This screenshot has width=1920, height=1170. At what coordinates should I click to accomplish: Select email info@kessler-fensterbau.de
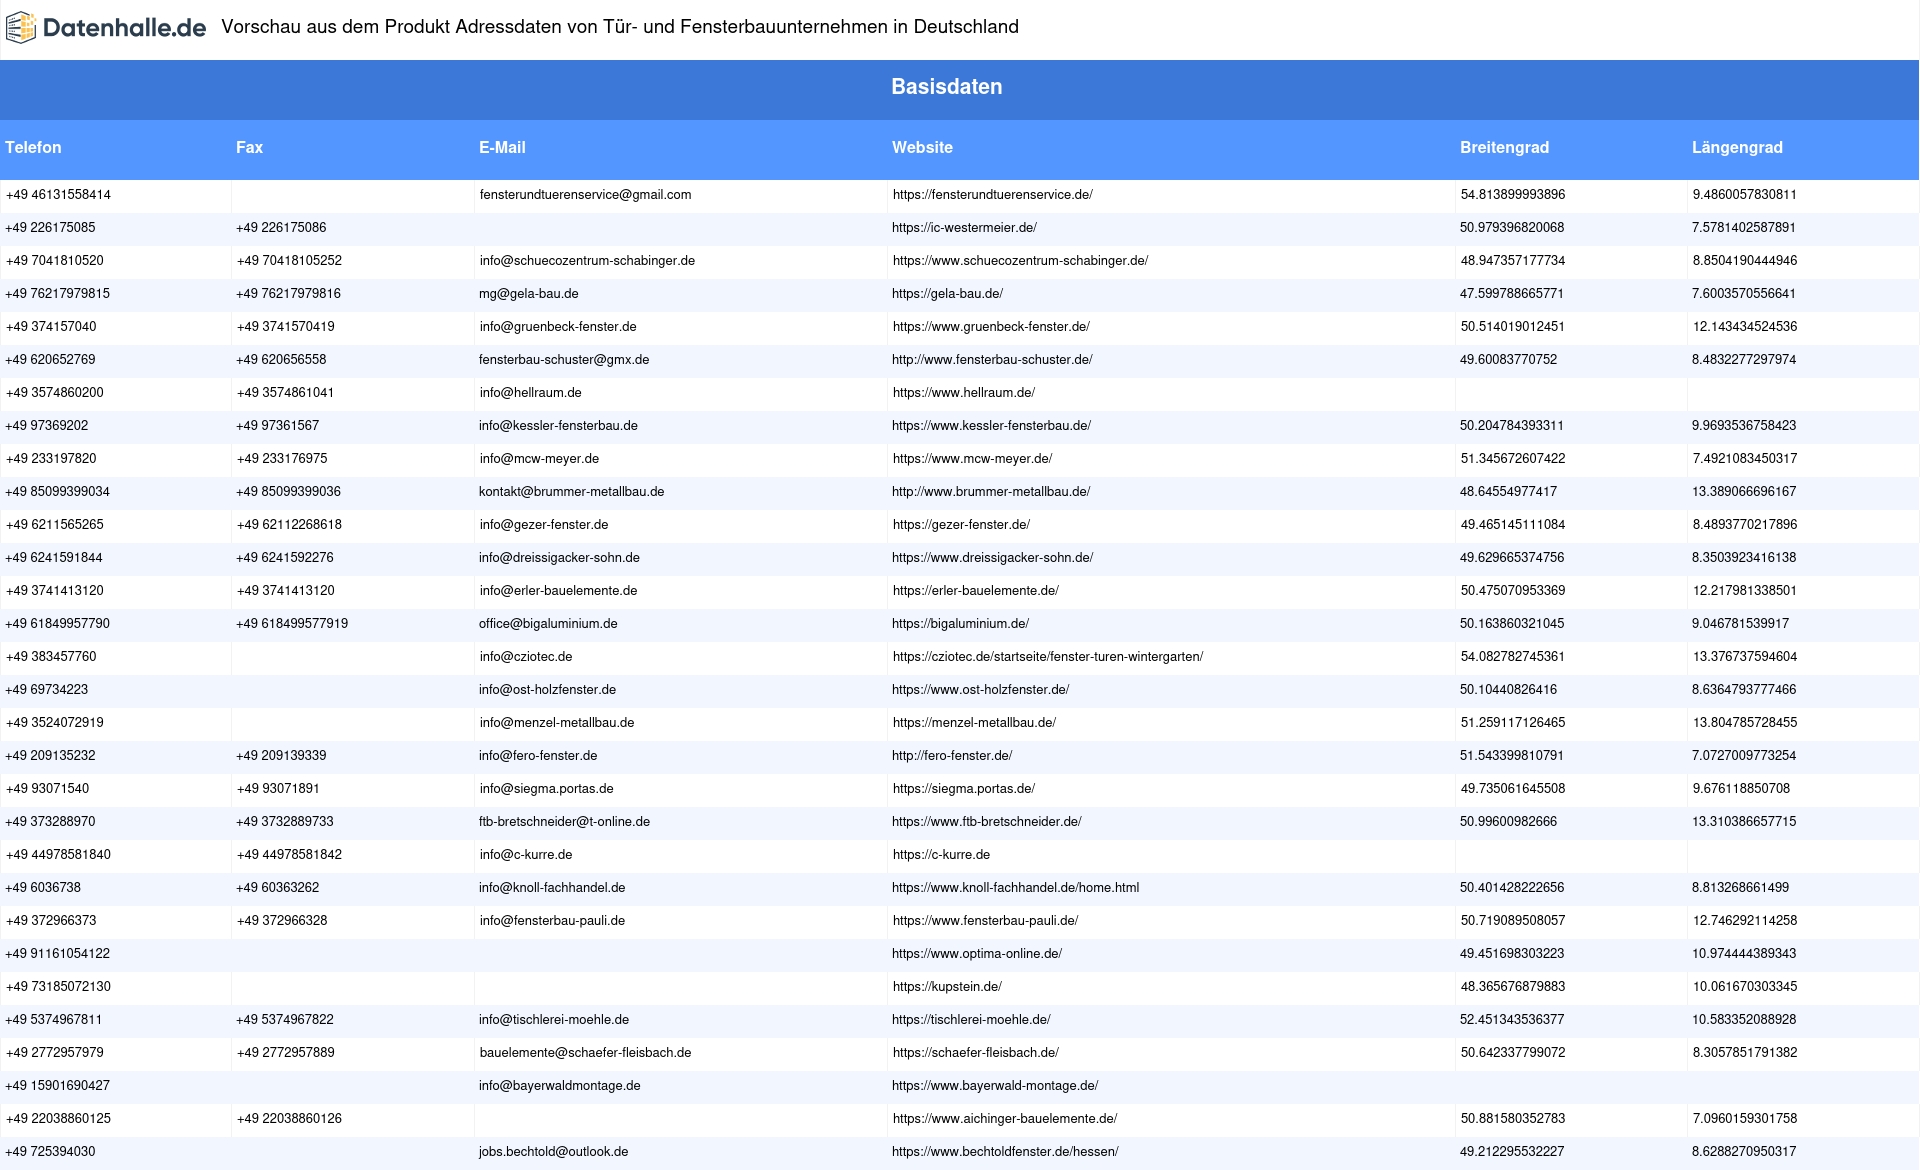pyautogui.click(x=558, y=426)
